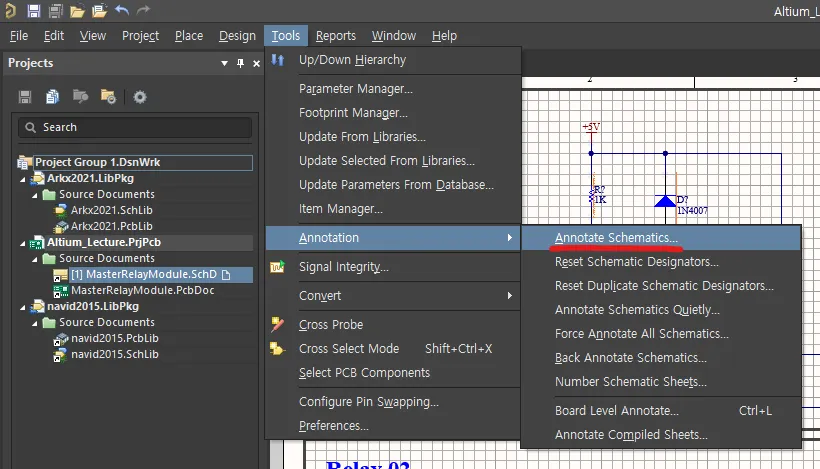Choose Item Manager...
The height and width of the screenshot is (469, 820).
click(x=393, y=209)
